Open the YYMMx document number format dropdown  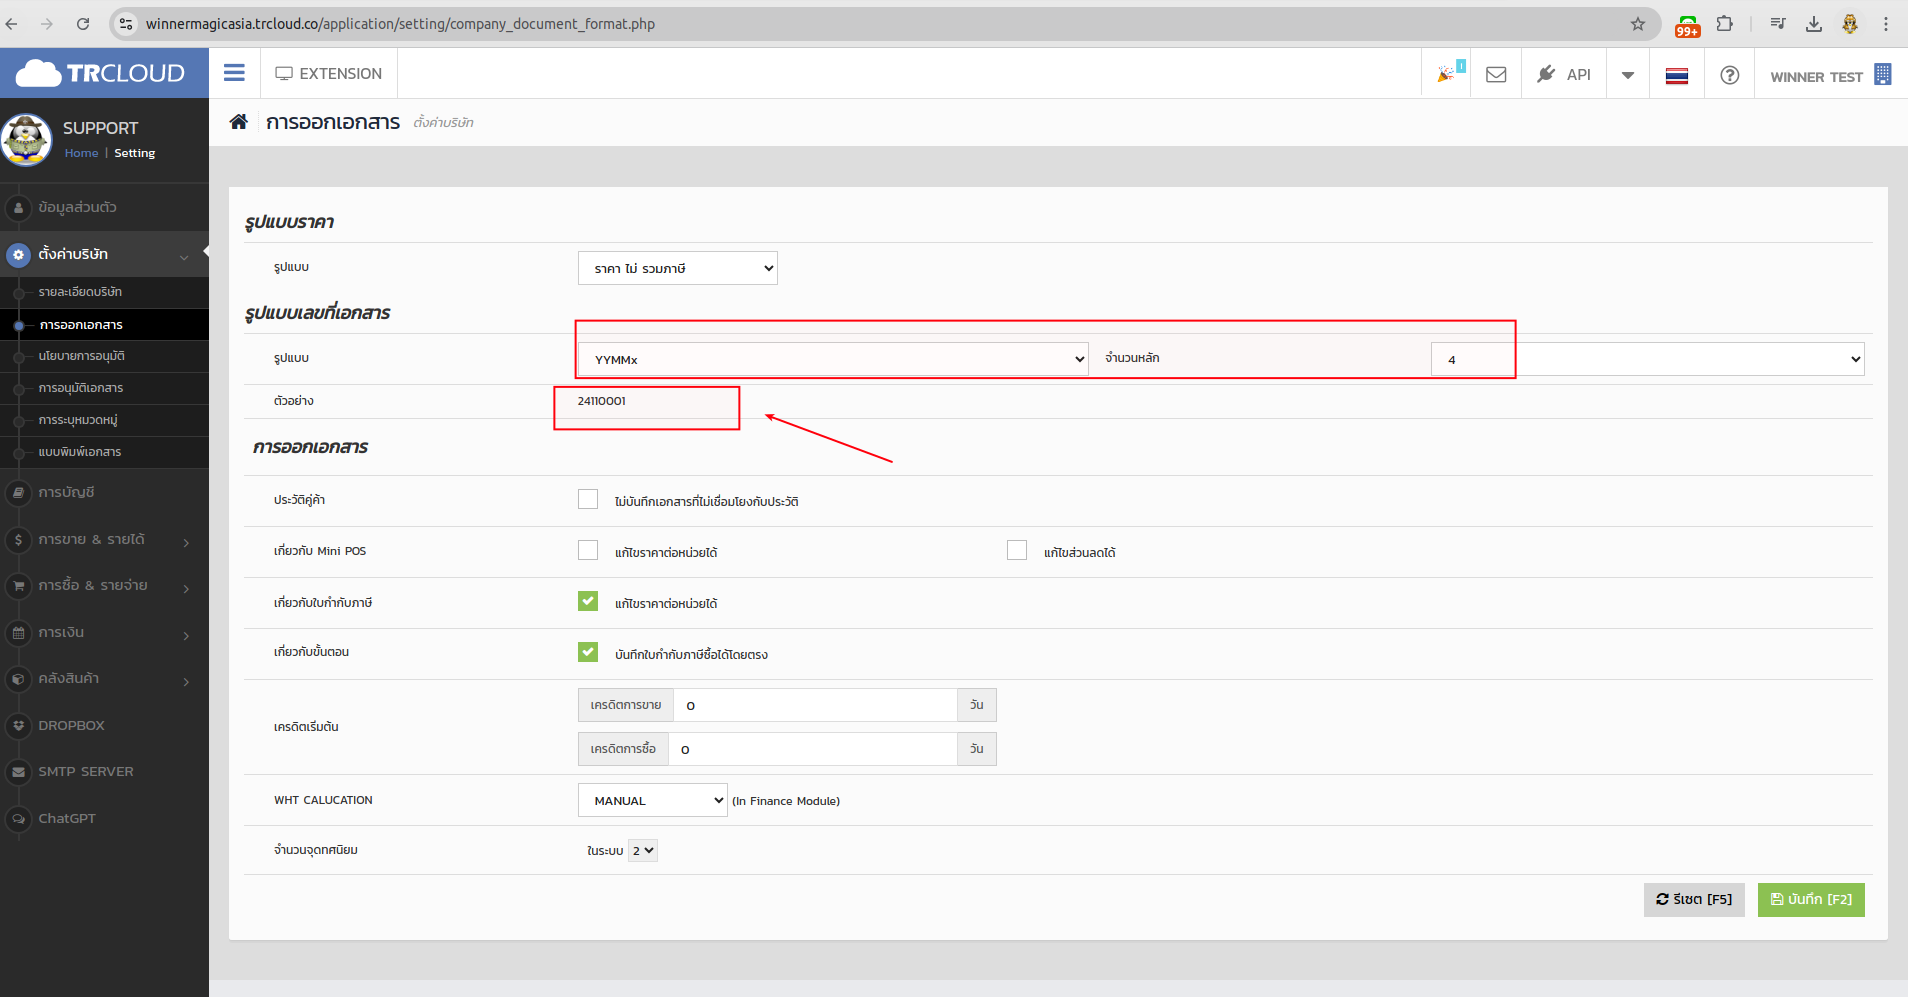[833, 359]
